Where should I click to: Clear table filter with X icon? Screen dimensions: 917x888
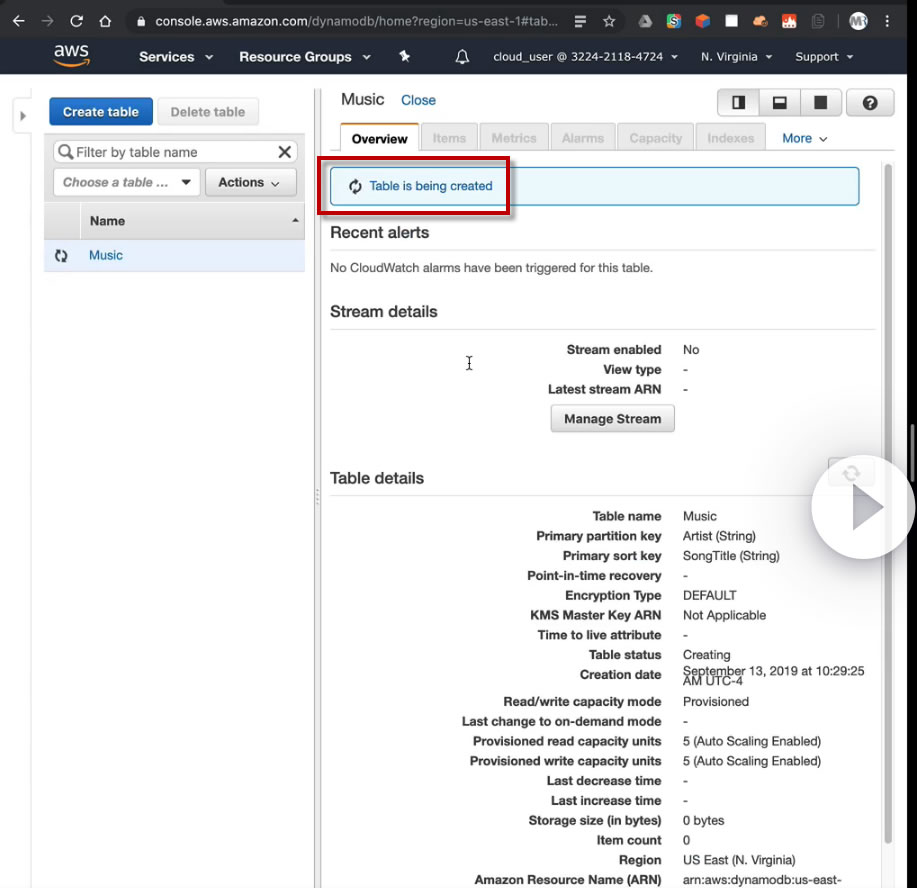point(284,152)
